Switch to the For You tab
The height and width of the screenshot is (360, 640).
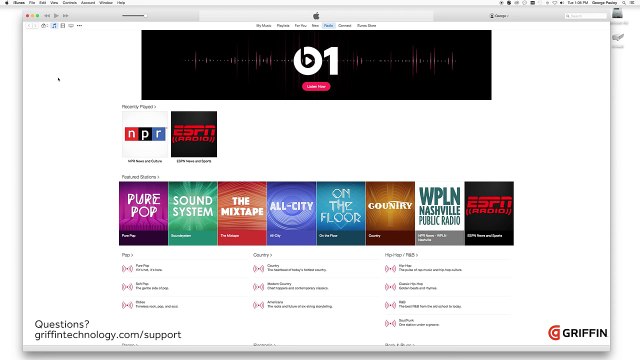[x=301, y=26]
